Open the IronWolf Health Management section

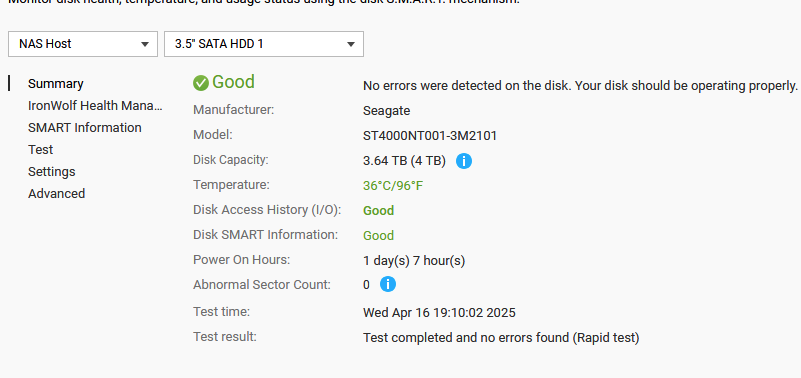coord(95,106)
